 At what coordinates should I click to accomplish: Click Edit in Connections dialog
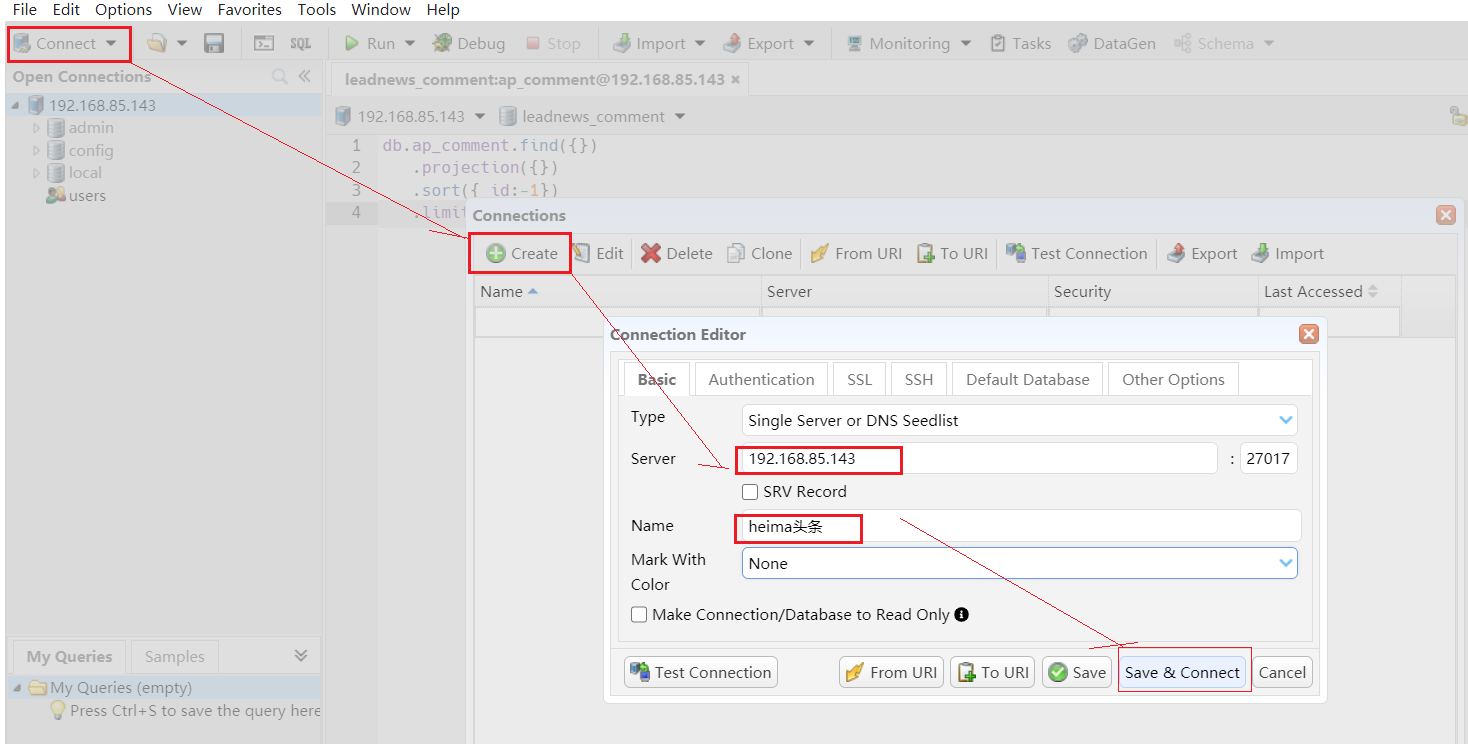598,254
